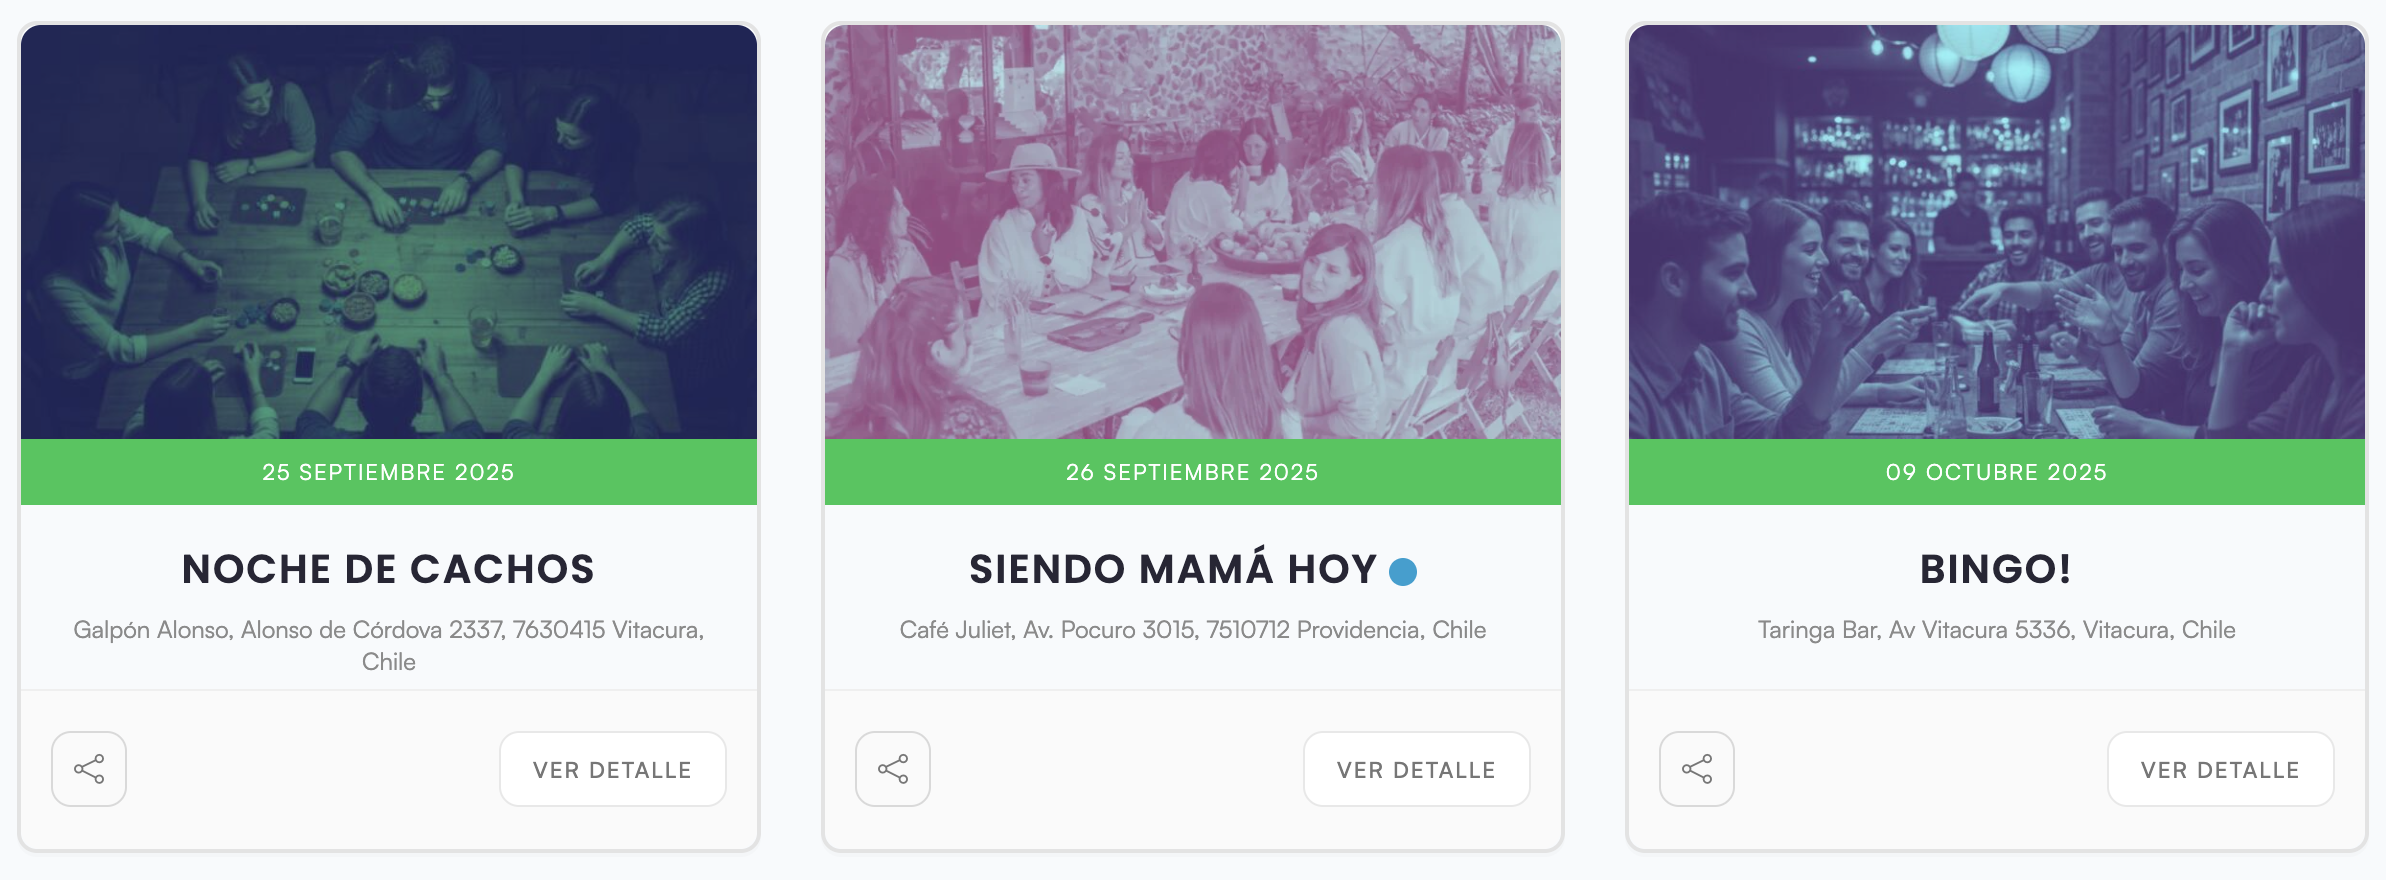Click the Café Juliet address text

click(x=1192, y=630)
